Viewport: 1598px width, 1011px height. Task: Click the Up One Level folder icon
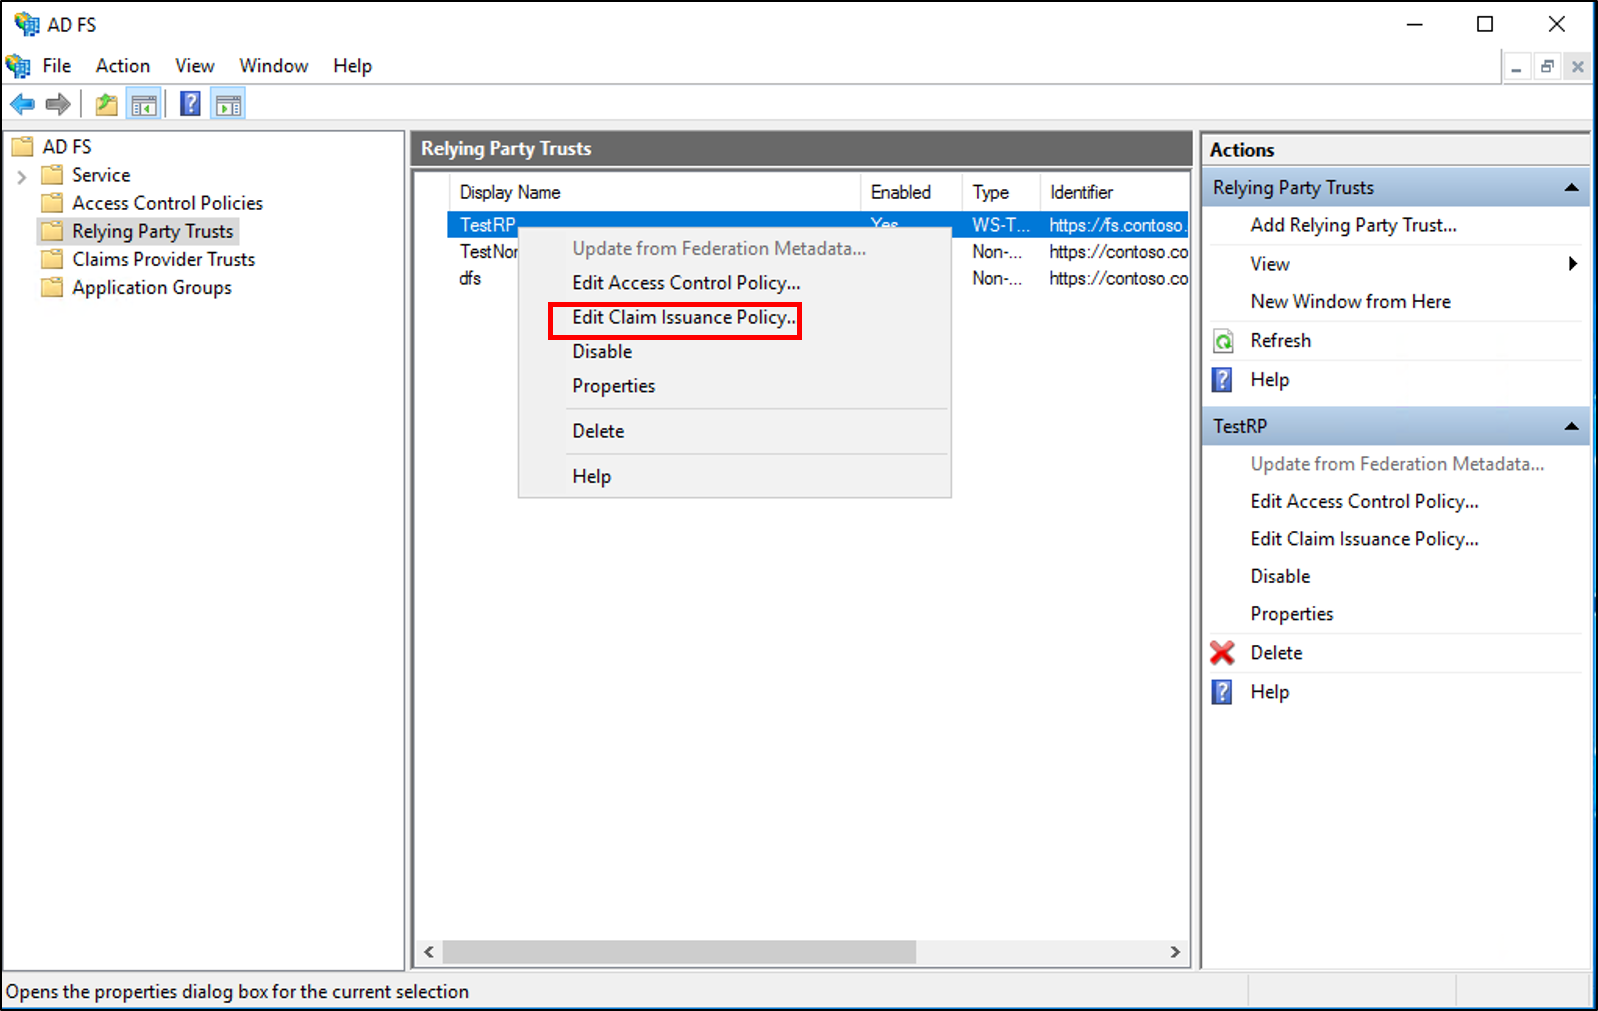pyautogui.click(x=106, y=104)
